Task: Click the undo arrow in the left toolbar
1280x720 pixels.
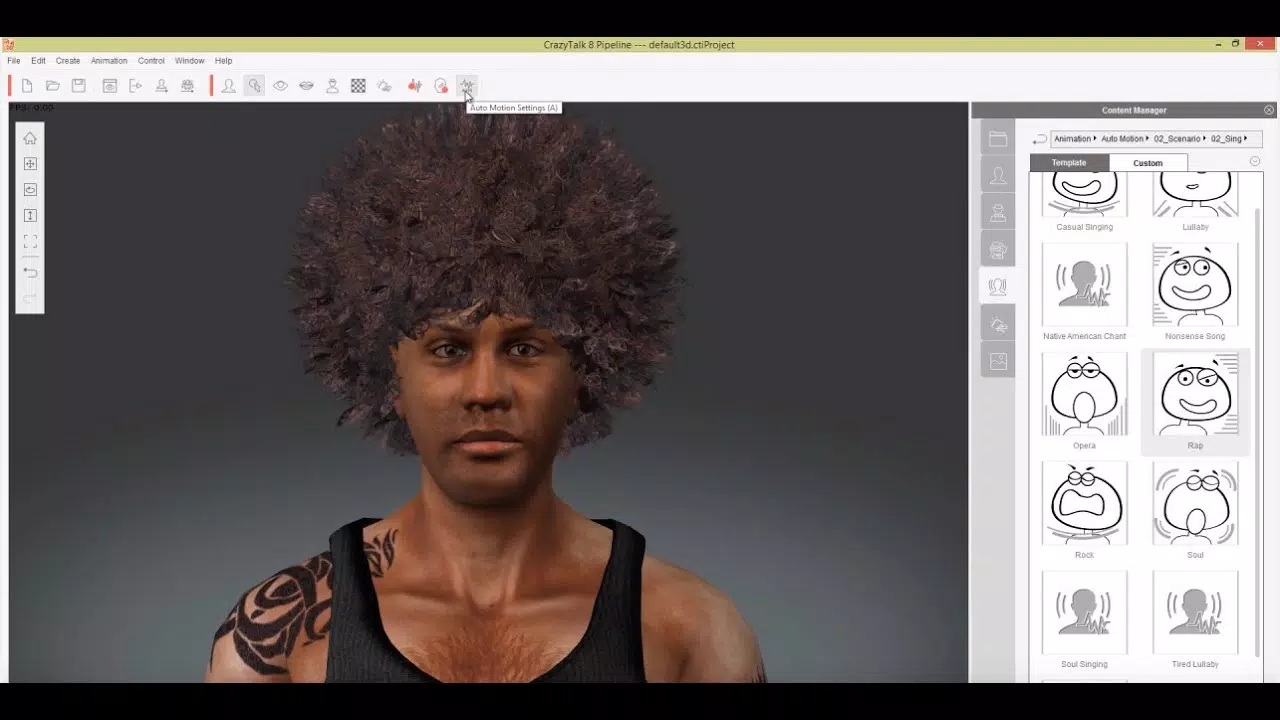Action: point(30,273)
